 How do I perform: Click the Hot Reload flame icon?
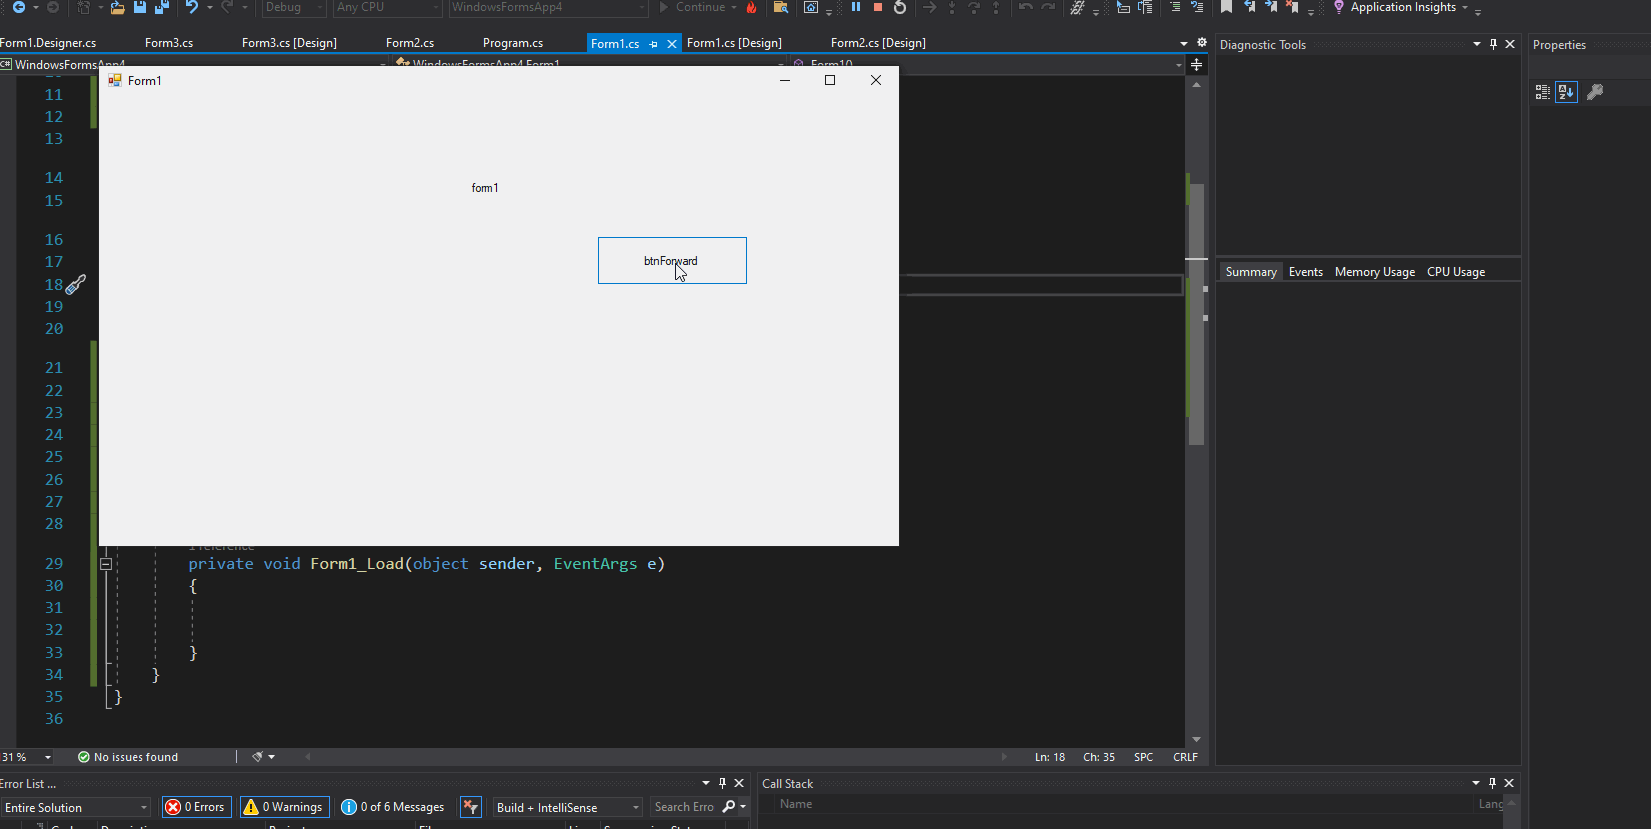click(751, 7)
